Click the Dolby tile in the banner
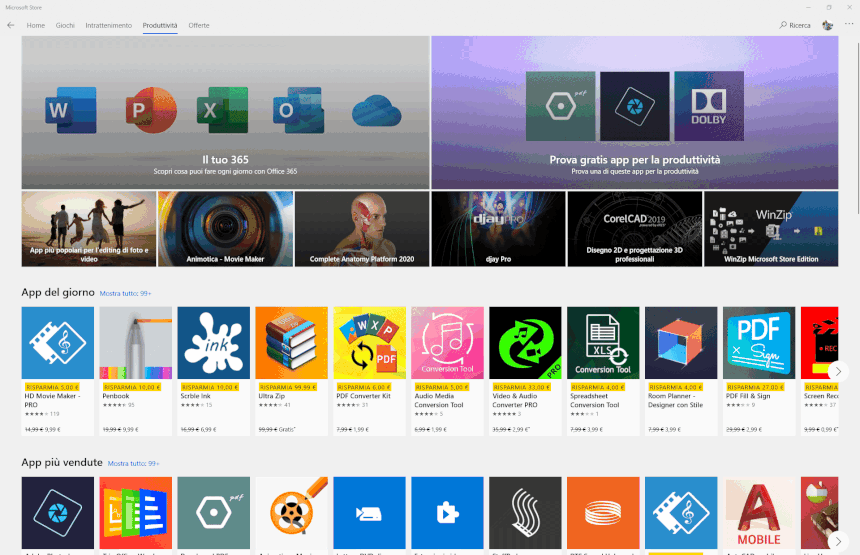 point(709,106)
